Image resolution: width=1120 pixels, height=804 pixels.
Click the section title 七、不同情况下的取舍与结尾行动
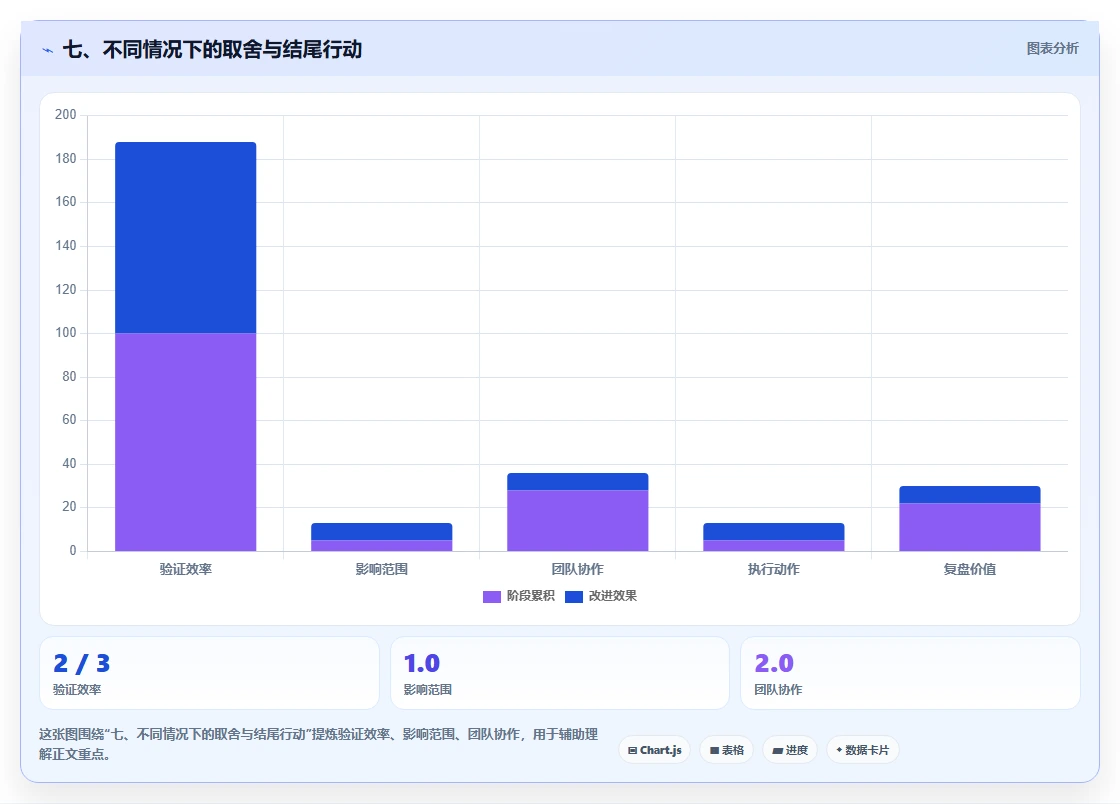point(213,49)
